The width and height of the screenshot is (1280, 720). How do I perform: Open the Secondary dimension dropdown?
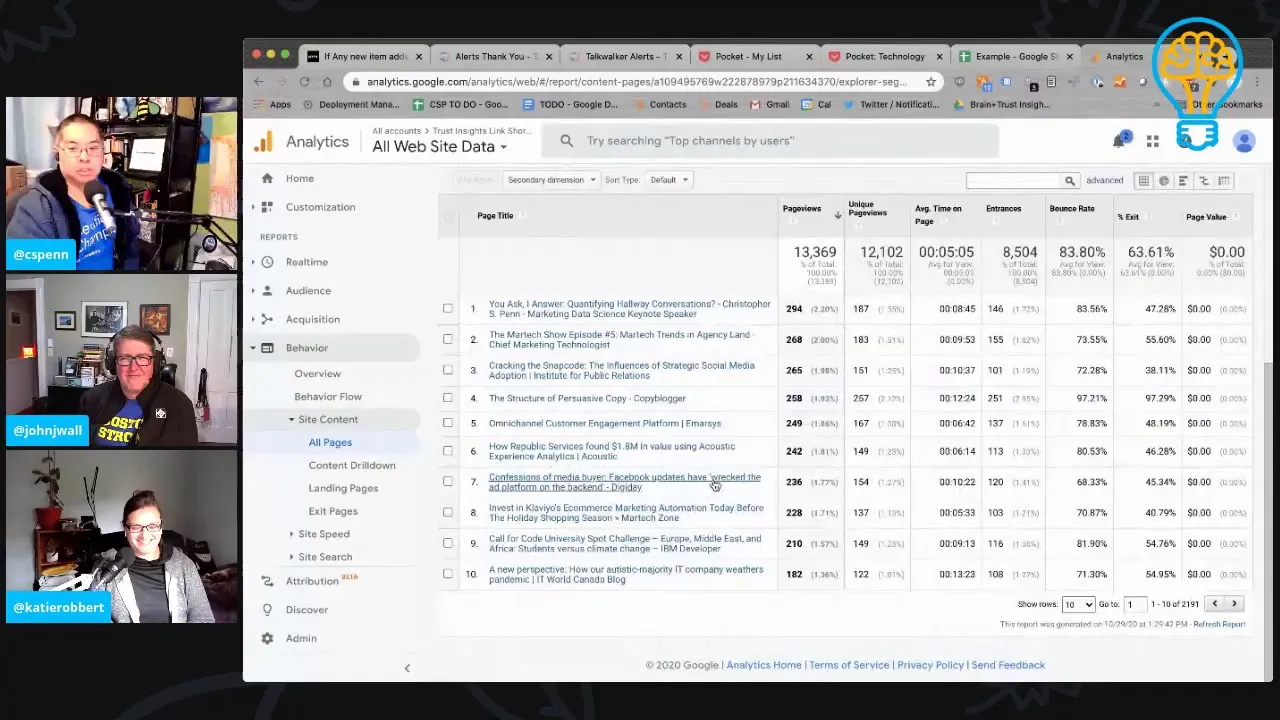pyautogui.click(x=551, y=180)
